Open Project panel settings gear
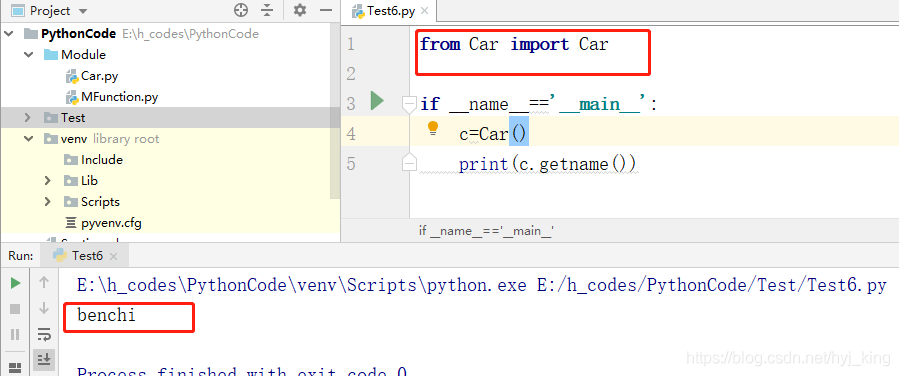 click(x=300, y=10)
